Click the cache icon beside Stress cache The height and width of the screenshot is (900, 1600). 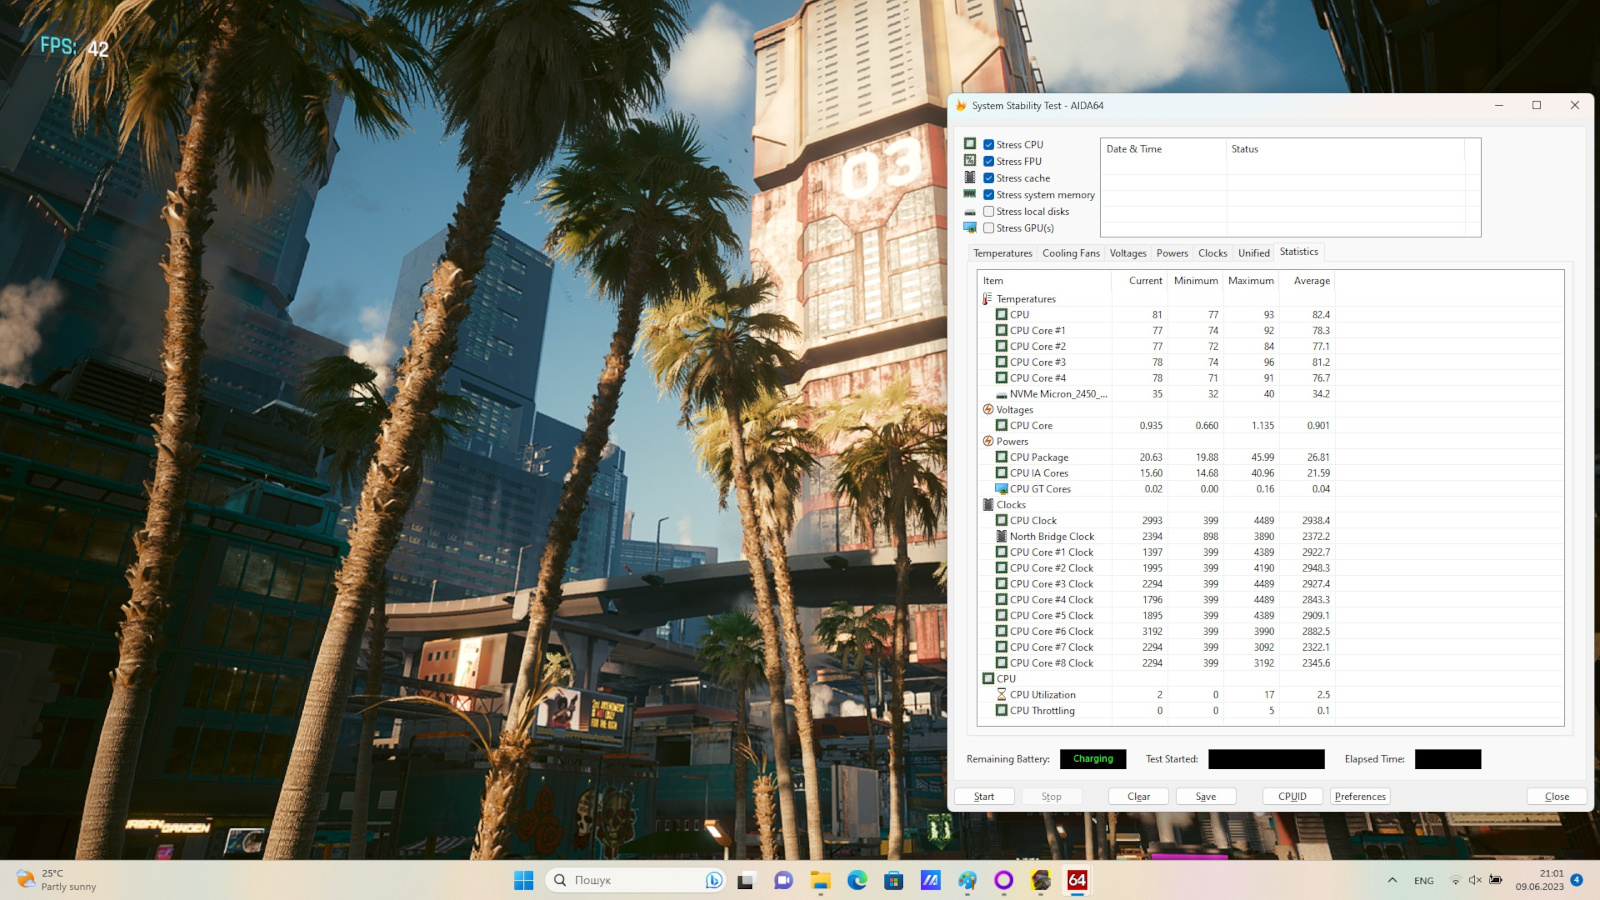tap(970, 178)
